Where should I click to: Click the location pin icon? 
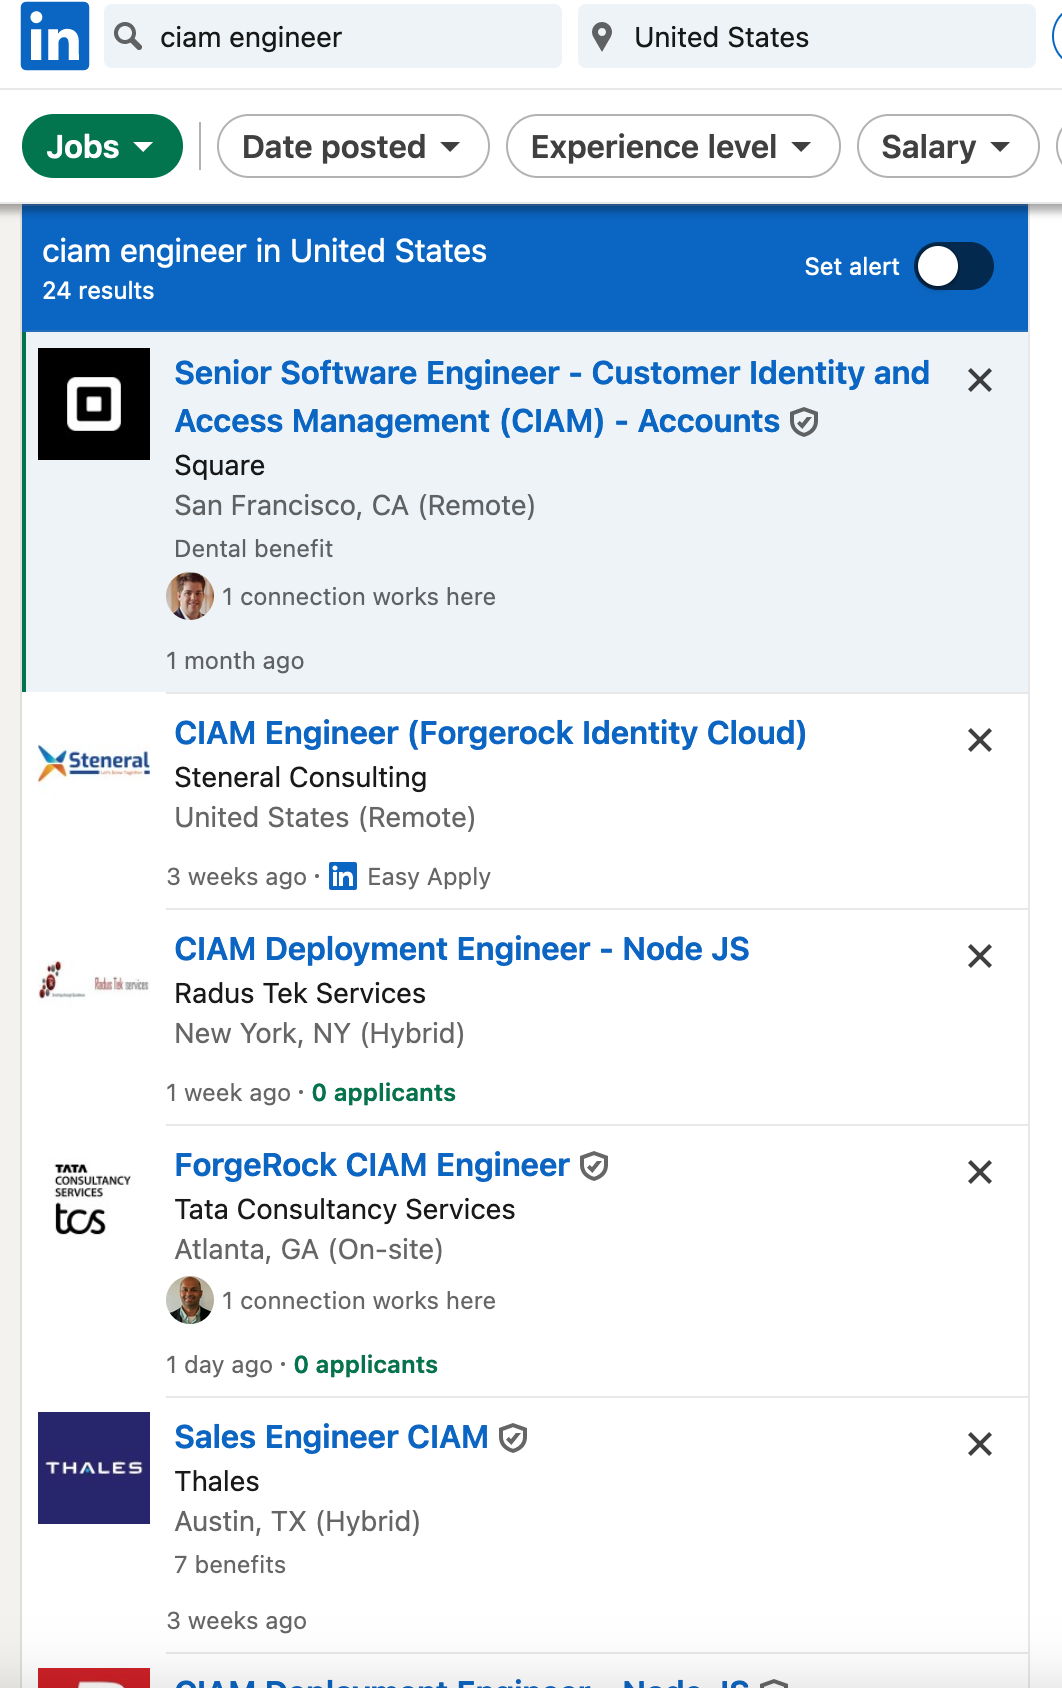(x=602, y=37)
